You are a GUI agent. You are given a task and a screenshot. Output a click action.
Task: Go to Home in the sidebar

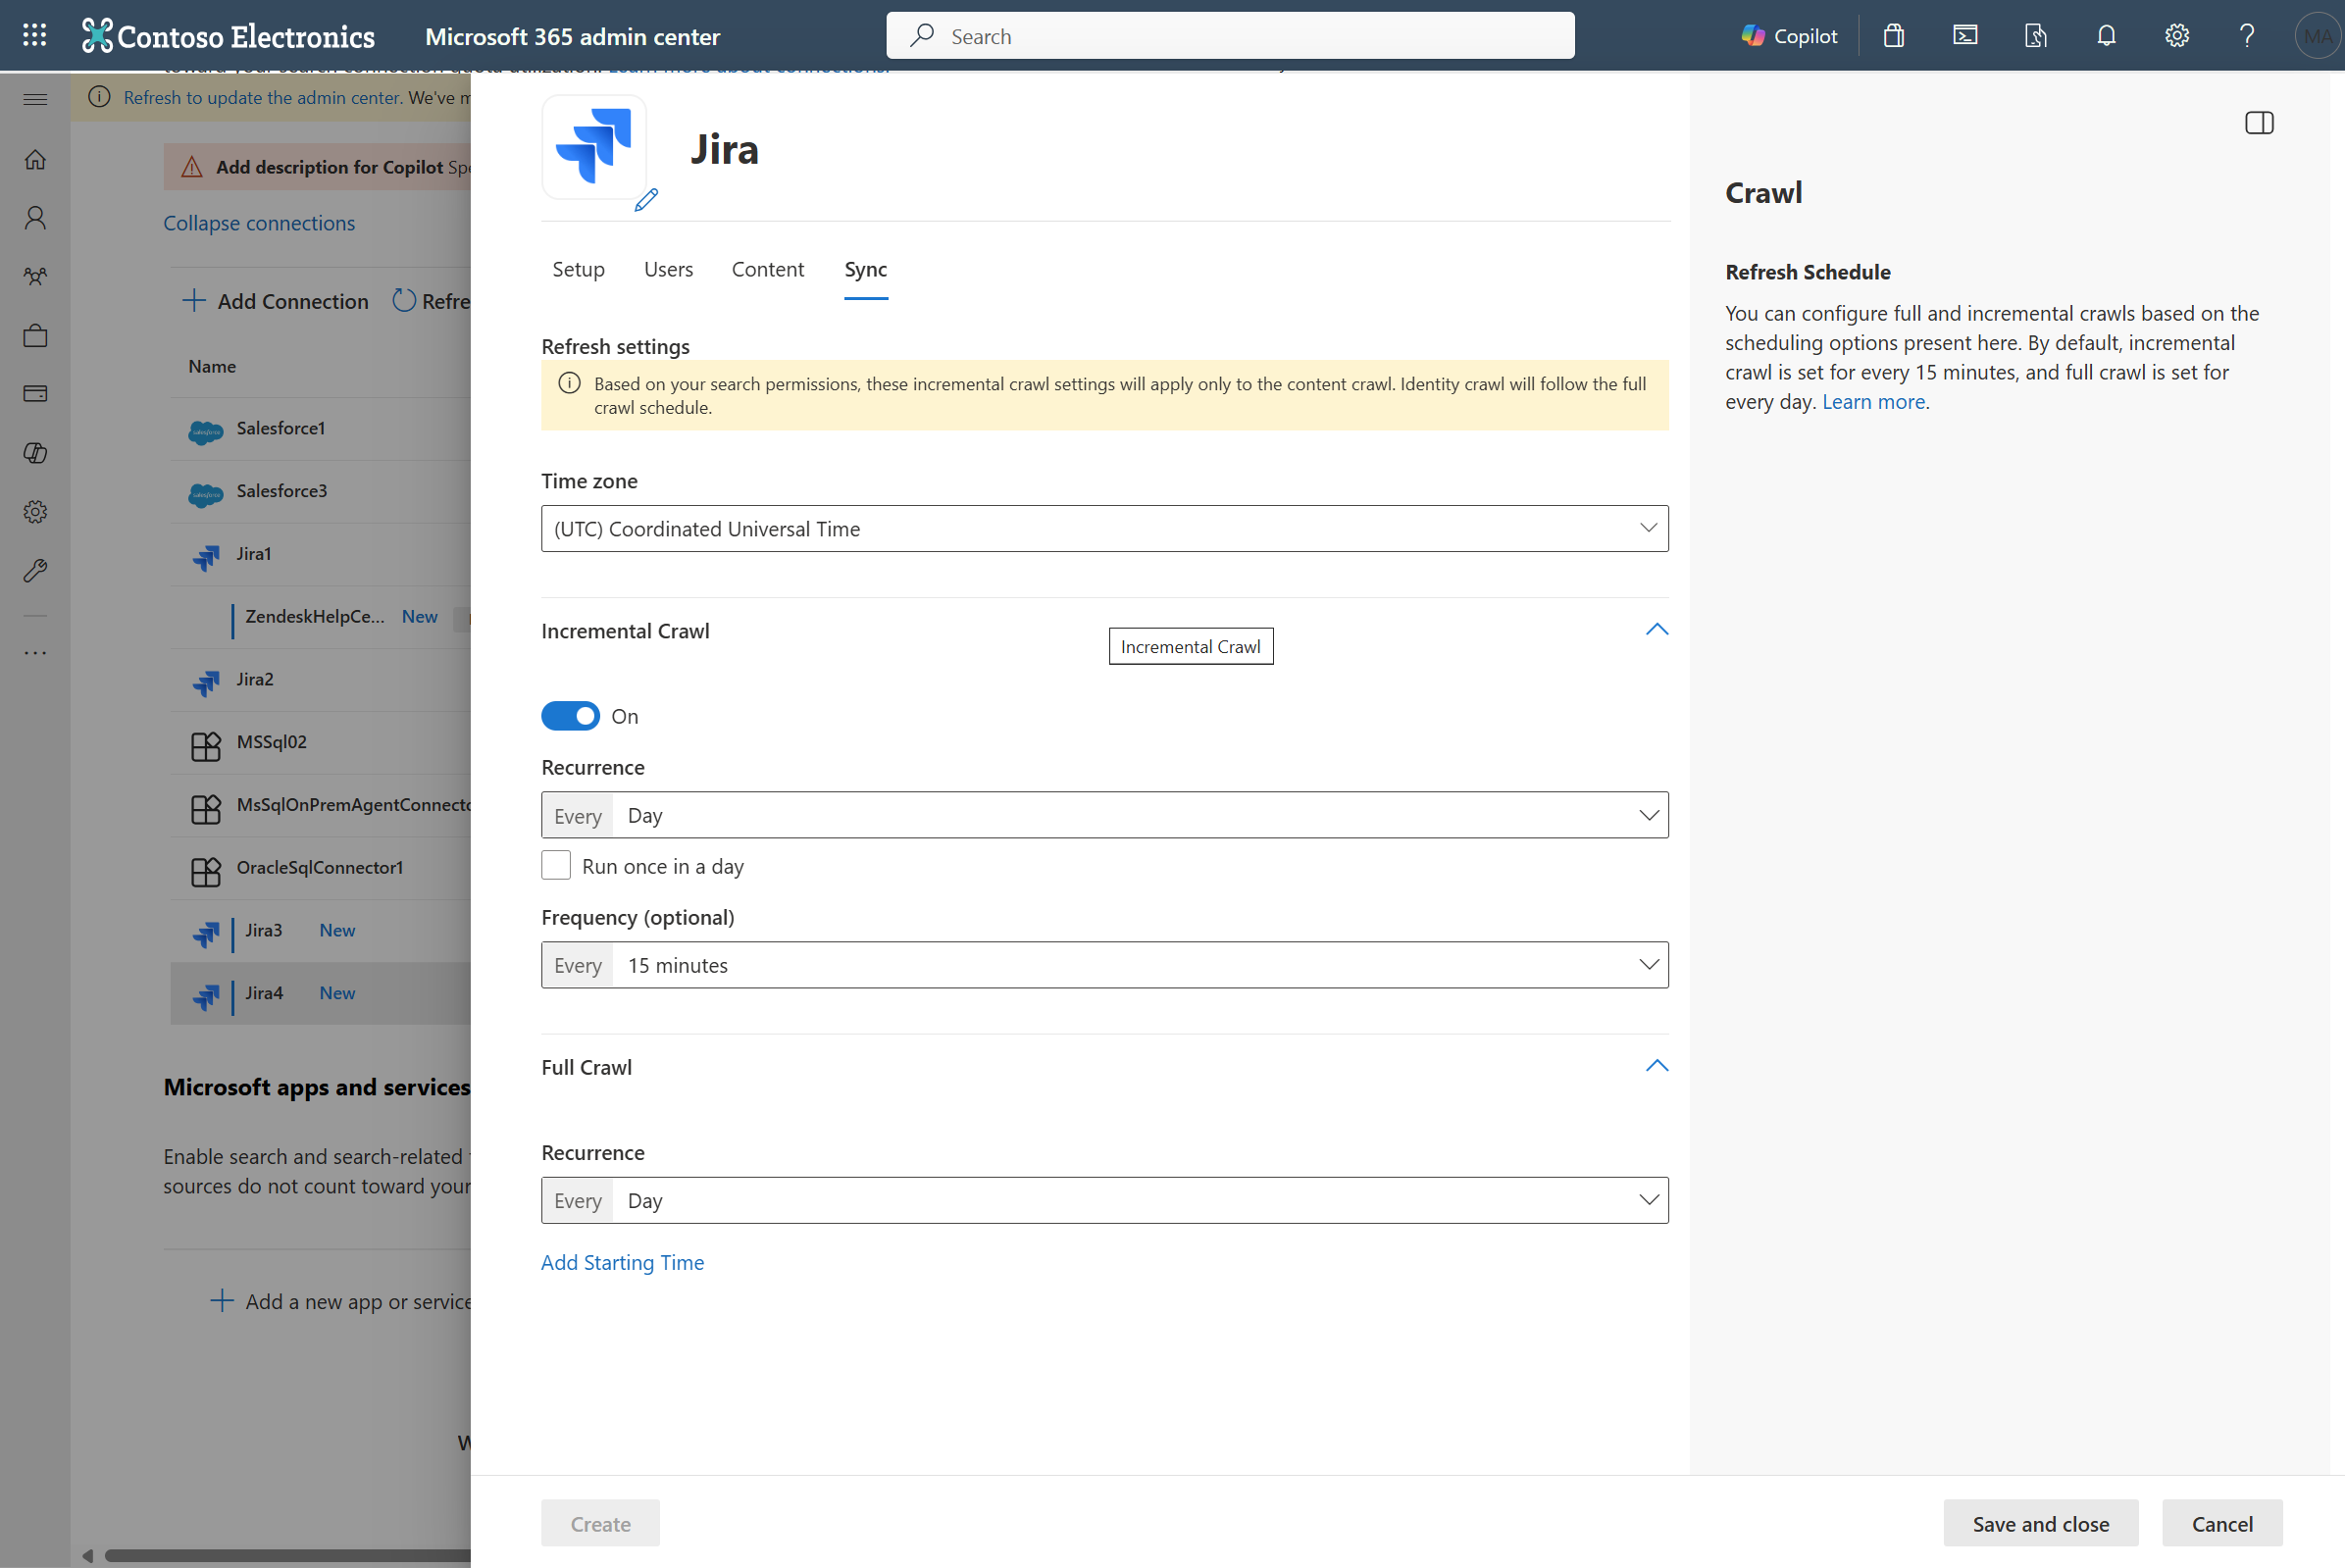pos(35,160)
